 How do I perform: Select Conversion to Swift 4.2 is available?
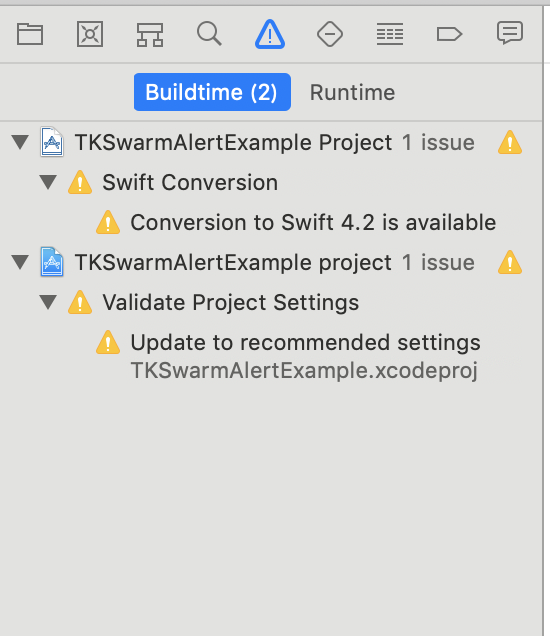[313, 222]
